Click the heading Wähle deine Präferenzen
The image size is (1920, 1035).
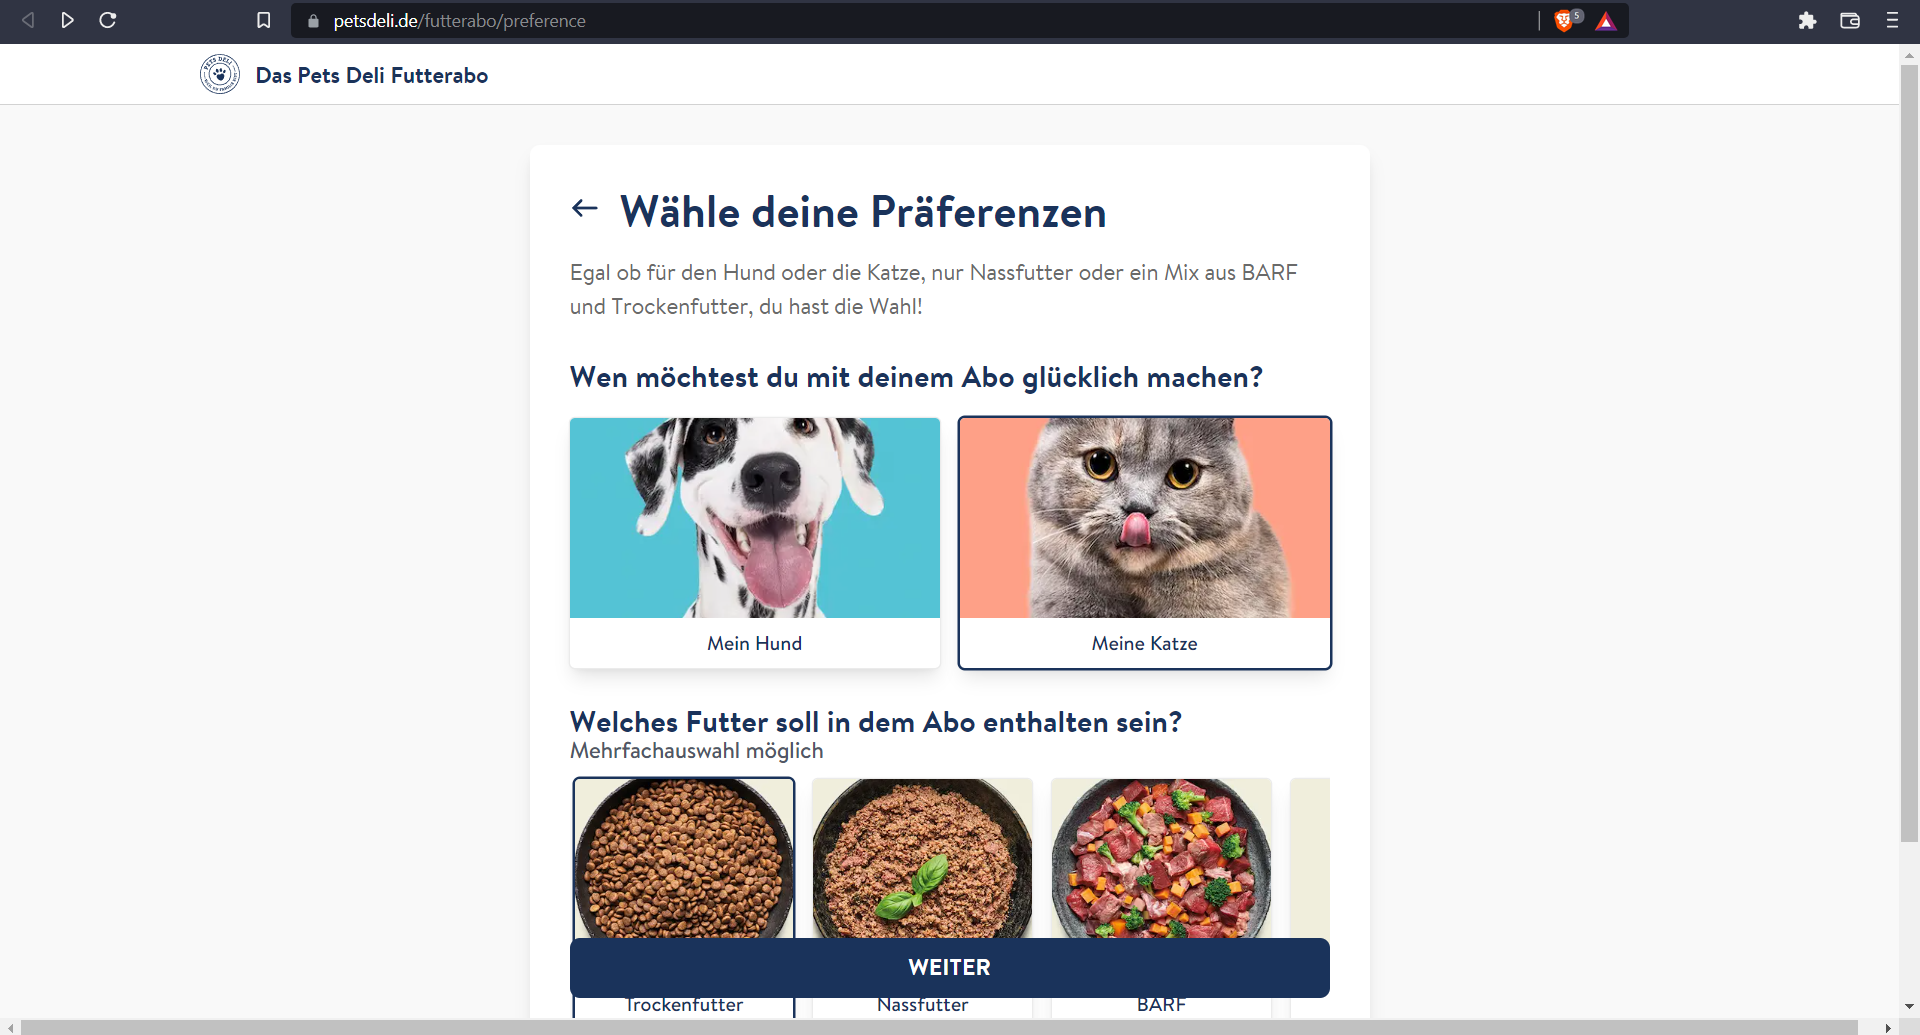click(863, 212)
